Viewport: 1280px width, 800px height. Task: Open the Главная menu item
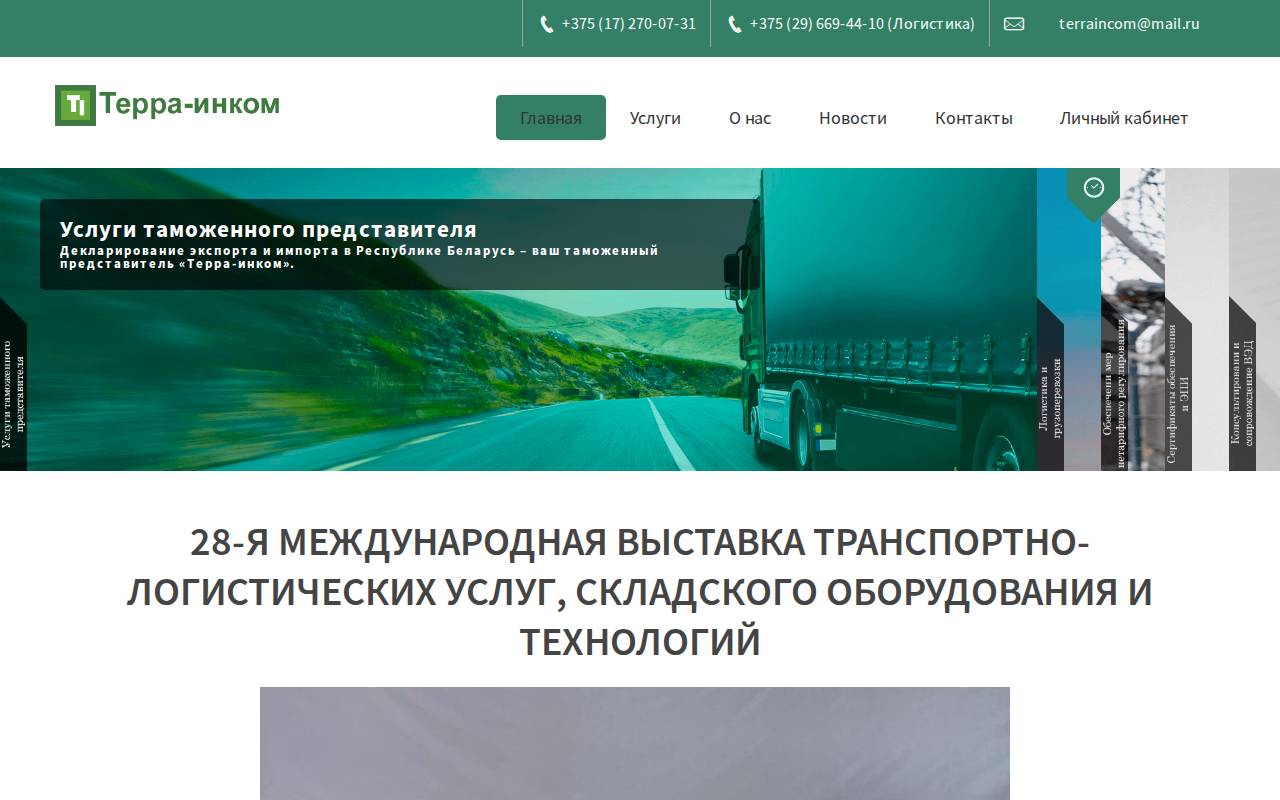coord(551,118)
